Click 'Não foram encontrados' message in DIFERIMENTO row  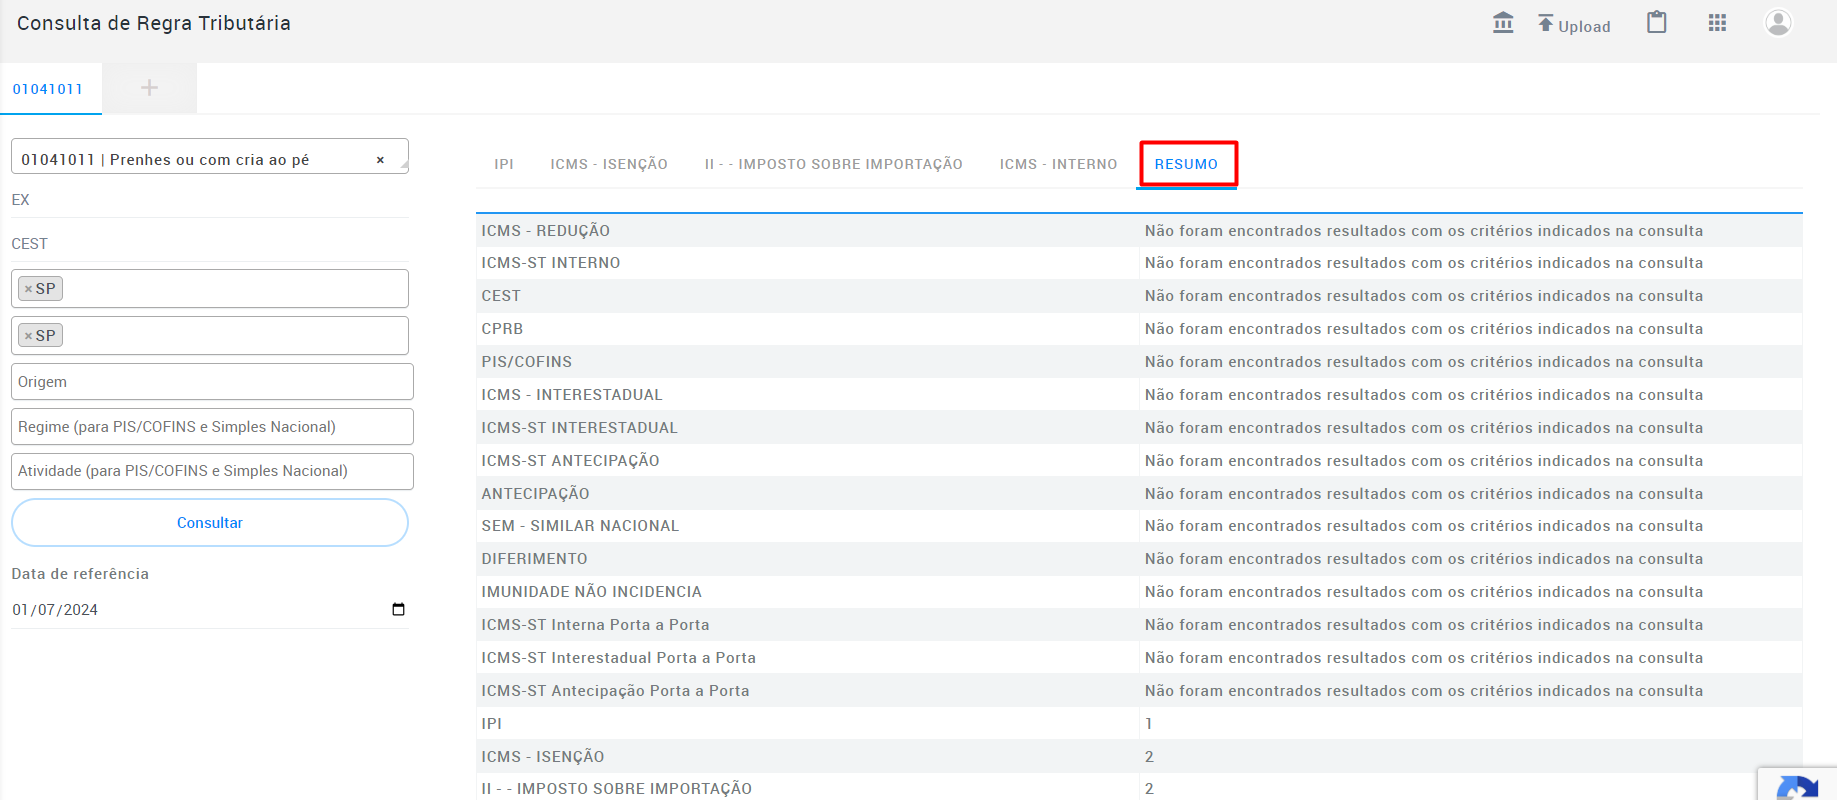(x=1424, y=559)
